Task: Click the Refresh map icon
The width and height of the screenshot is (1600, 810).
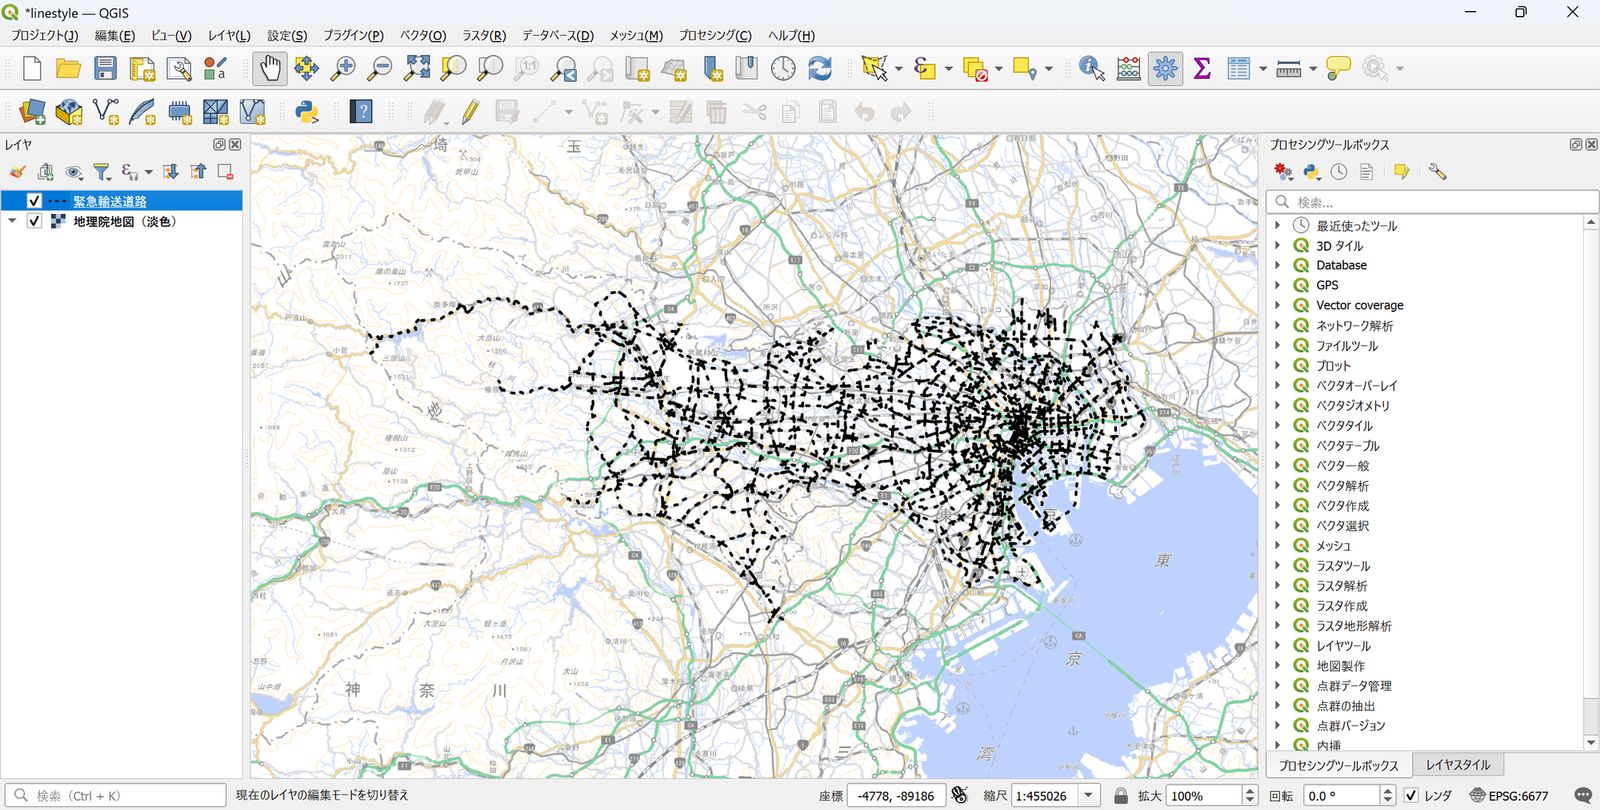Action: pos(820,68)
